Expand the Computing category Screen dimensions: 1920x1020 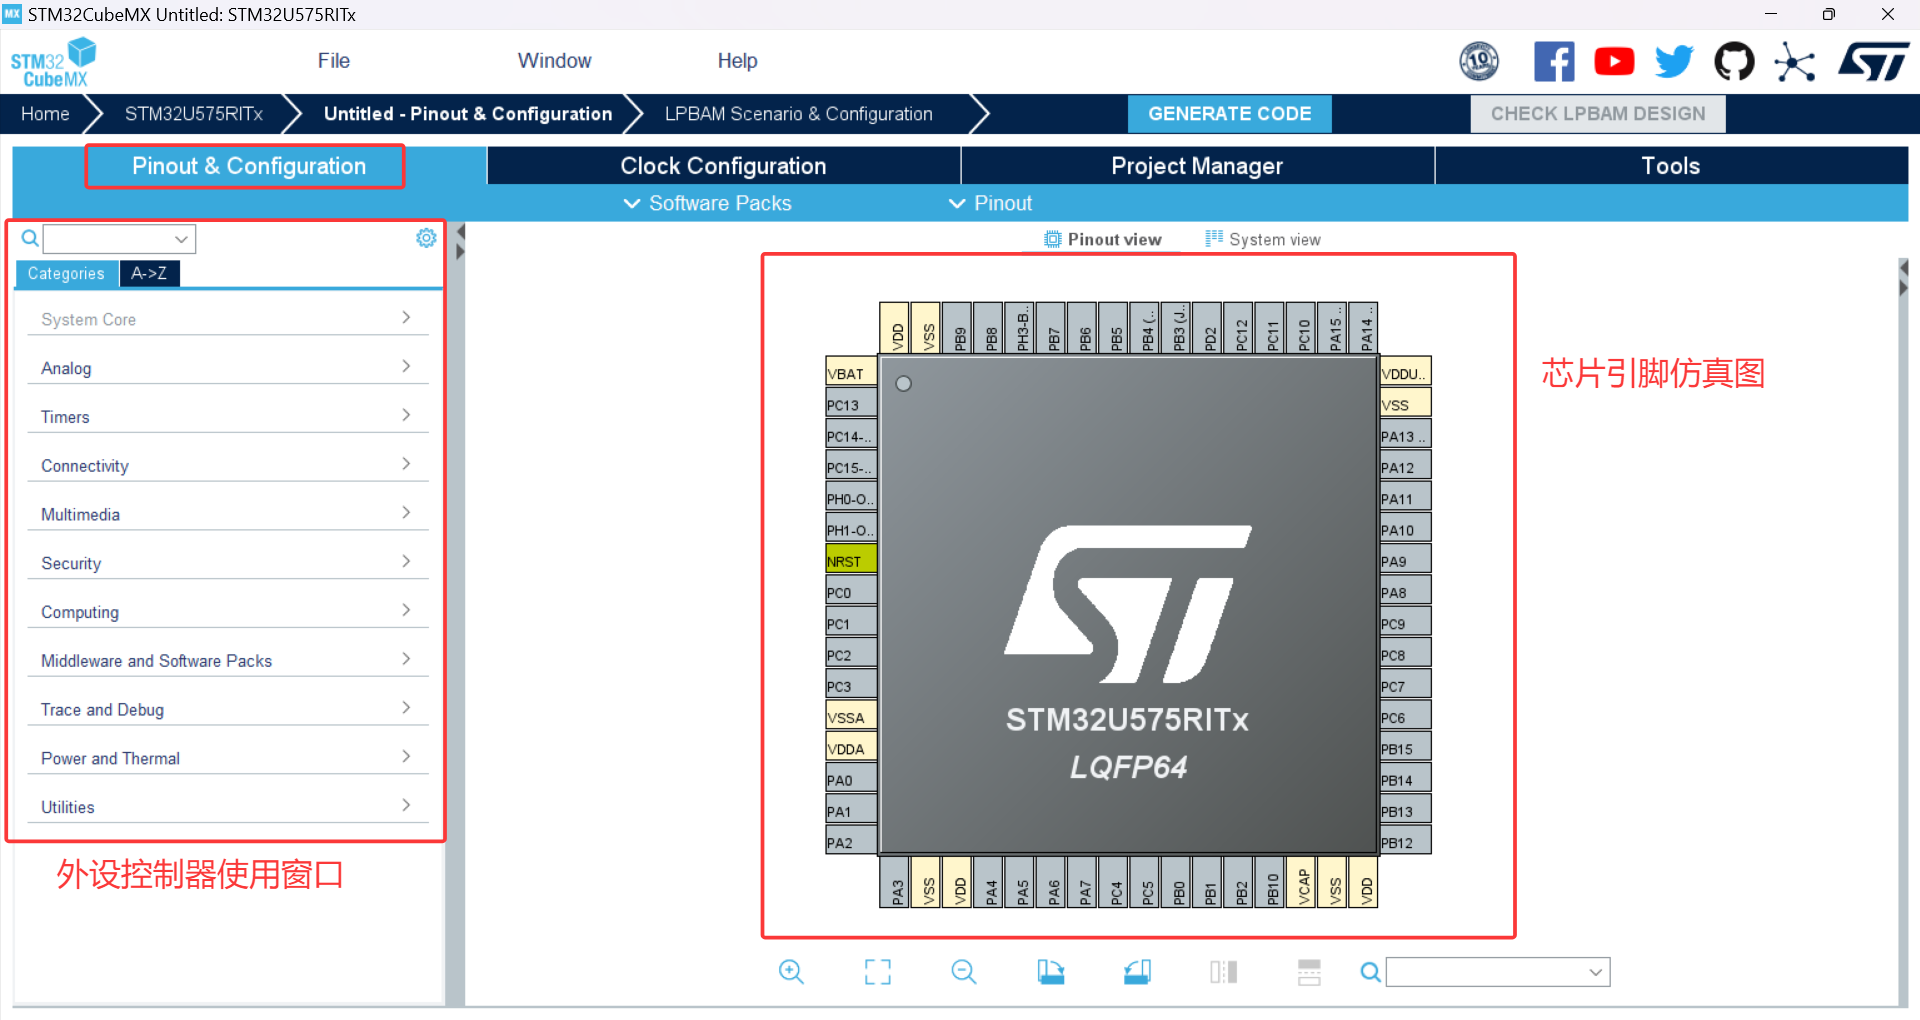pyautogui.click(x=227, y=612)
